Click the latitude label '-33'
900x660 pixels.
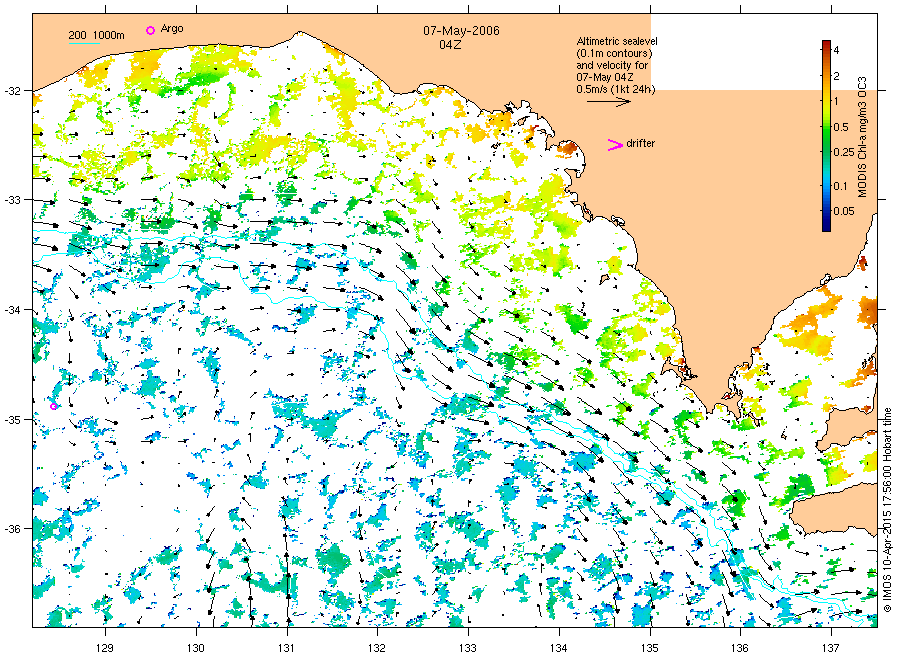12,200
